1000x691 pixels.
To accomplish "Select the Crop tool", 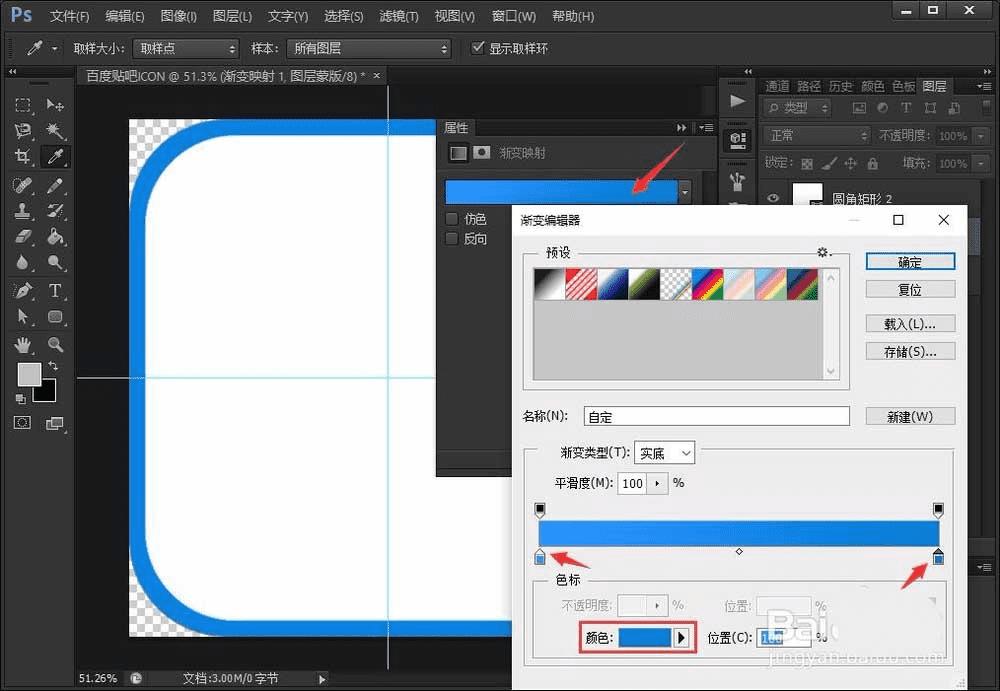I will (23, 157).
